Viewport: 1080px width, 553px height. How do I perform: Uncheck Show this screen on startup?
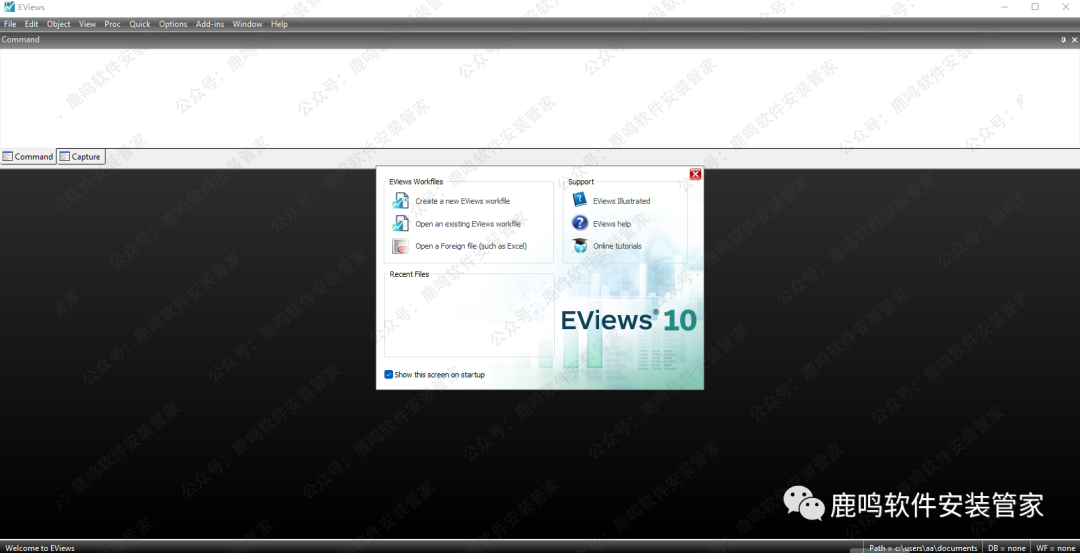[x=389, y=375]
